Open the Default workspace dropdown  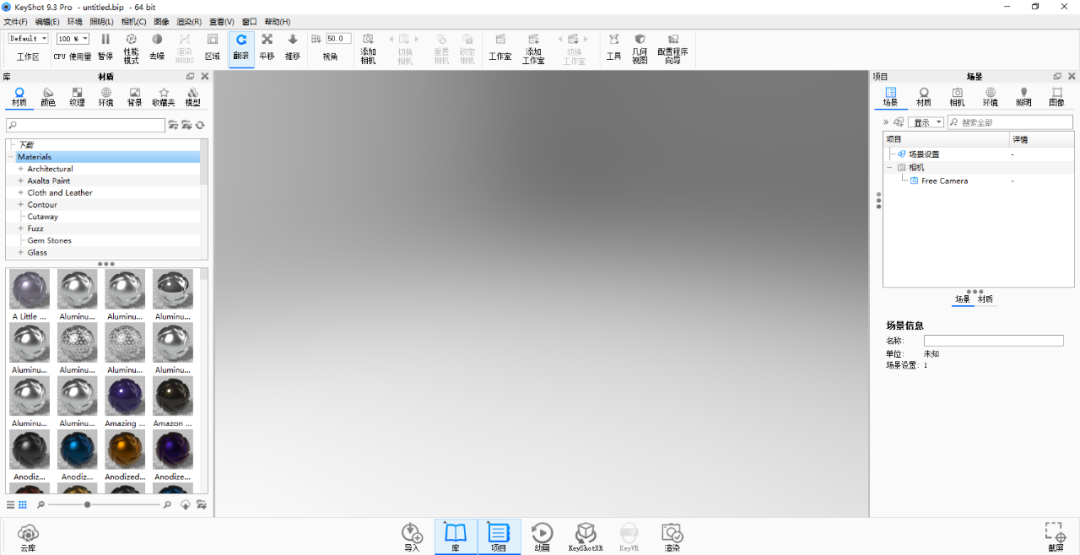click(28, 39)
